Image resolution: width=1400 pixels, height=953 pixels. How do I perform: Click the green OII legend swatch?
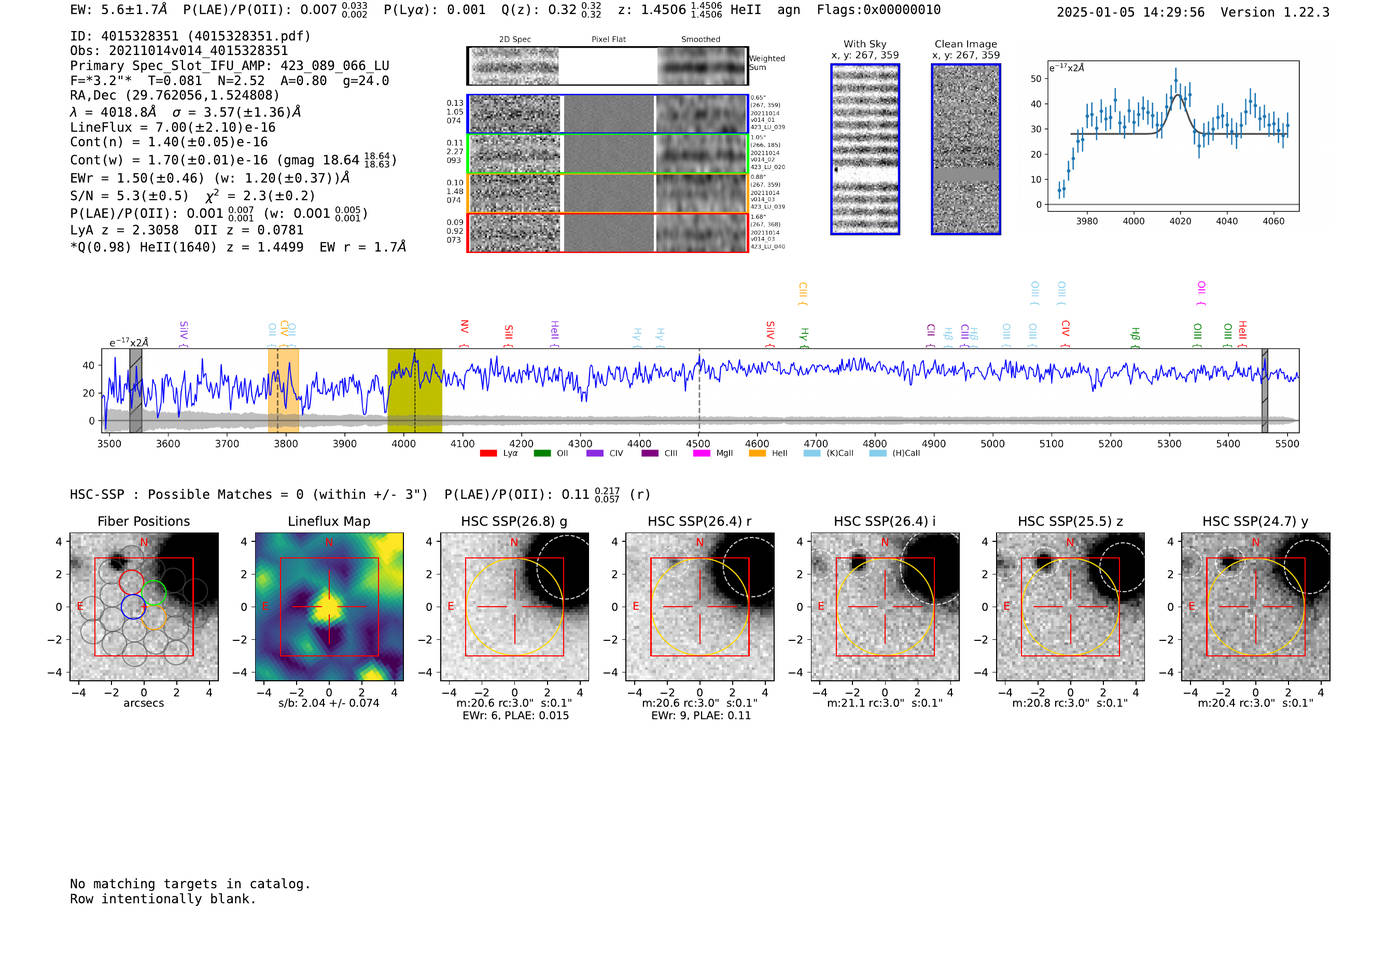click(x=542, y=454)
